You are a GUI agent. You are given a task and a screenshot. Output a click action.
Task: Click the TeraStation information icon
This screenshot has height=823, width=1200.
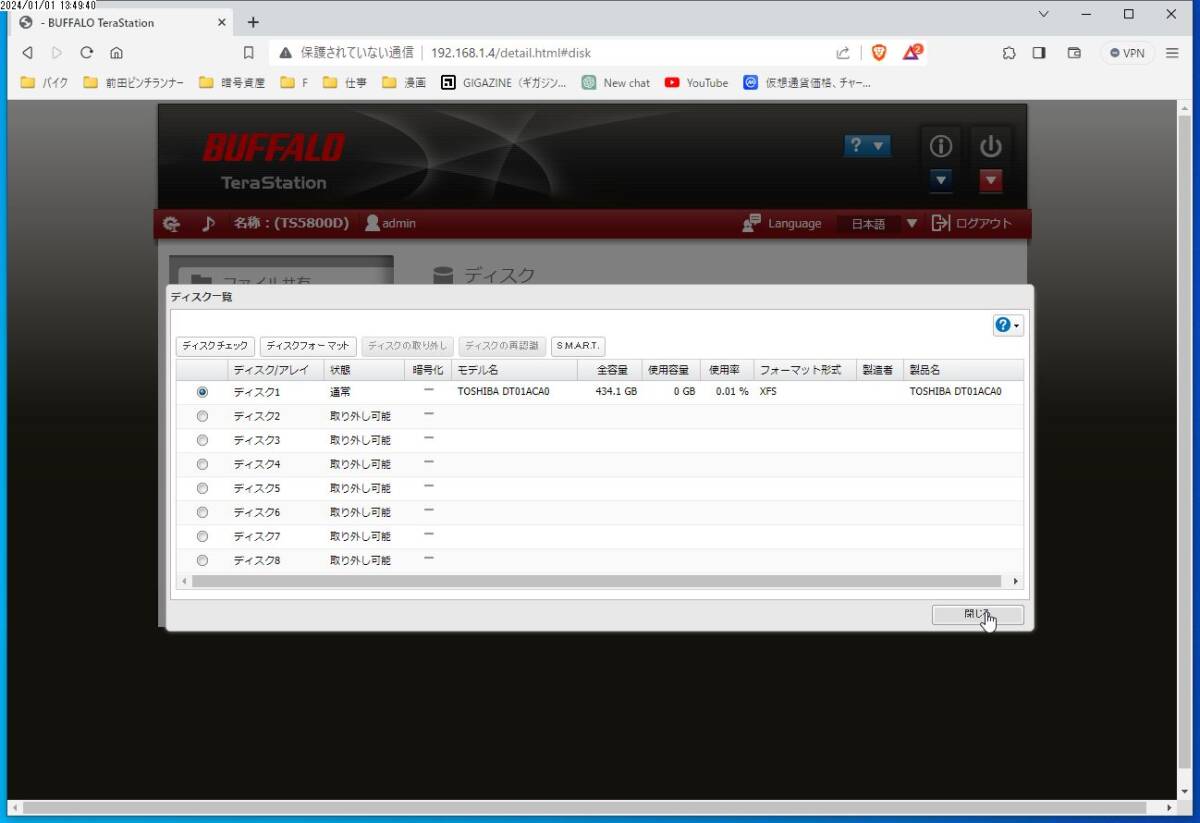[x=940, y=146]
